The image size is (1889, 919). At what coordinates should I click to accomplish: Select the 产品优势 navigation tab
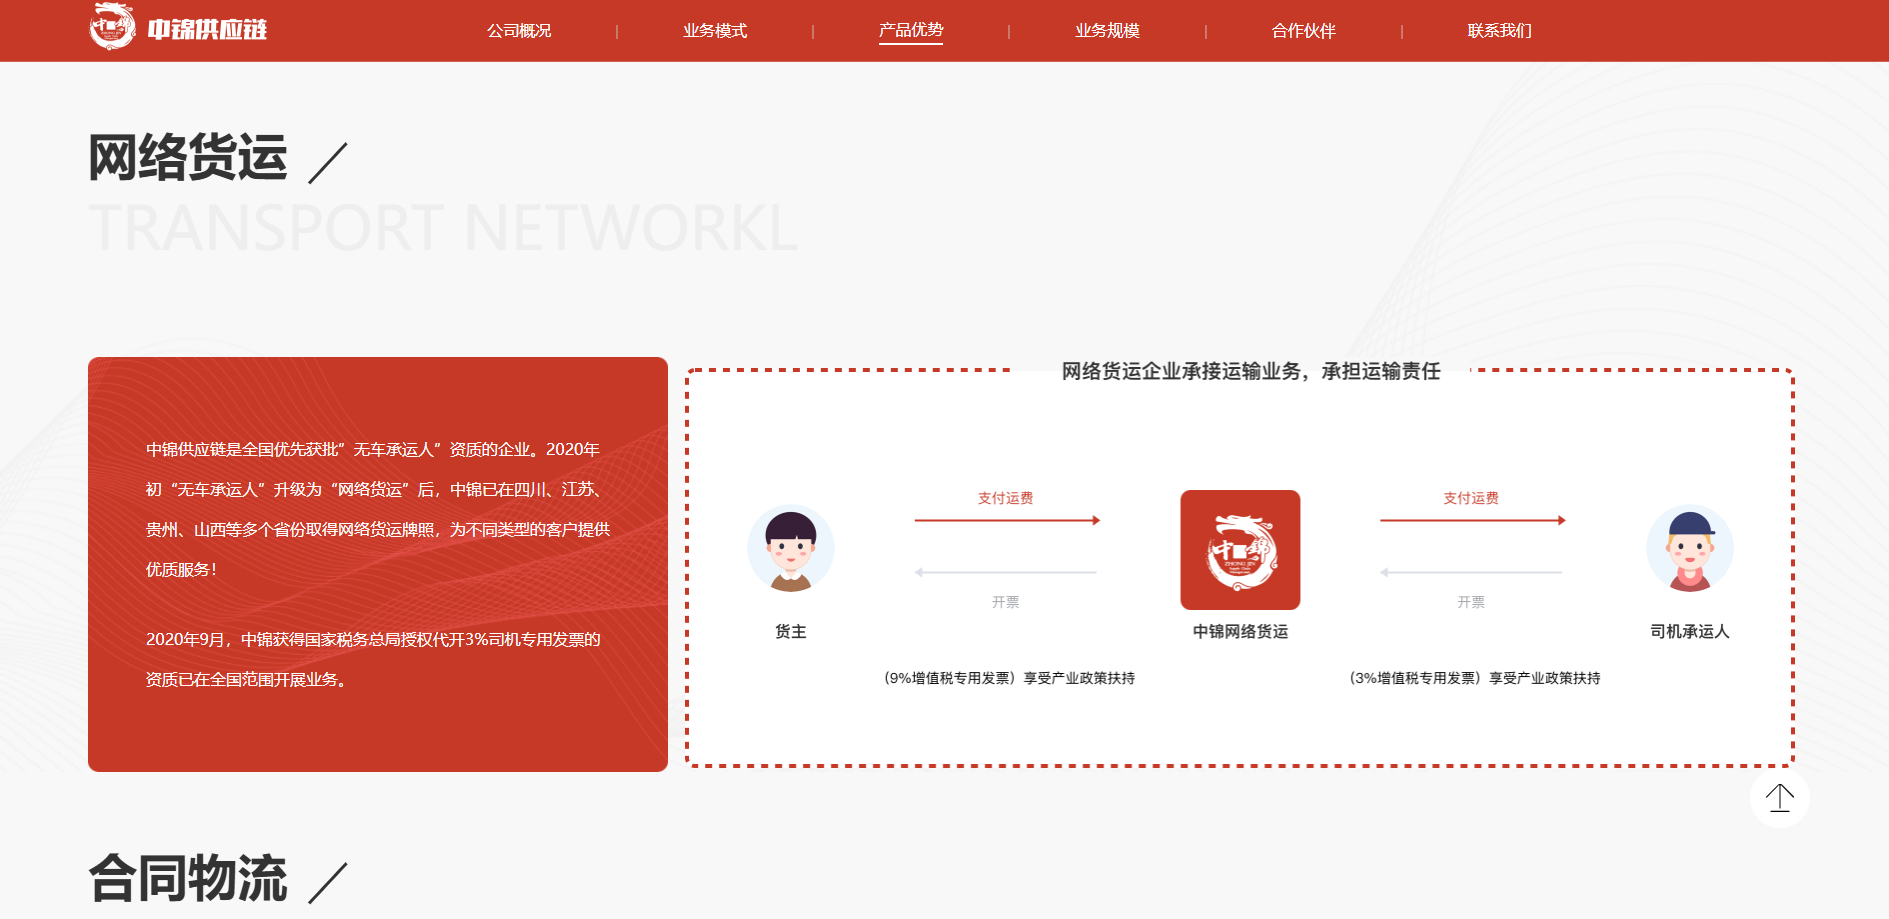click(911, 31)
